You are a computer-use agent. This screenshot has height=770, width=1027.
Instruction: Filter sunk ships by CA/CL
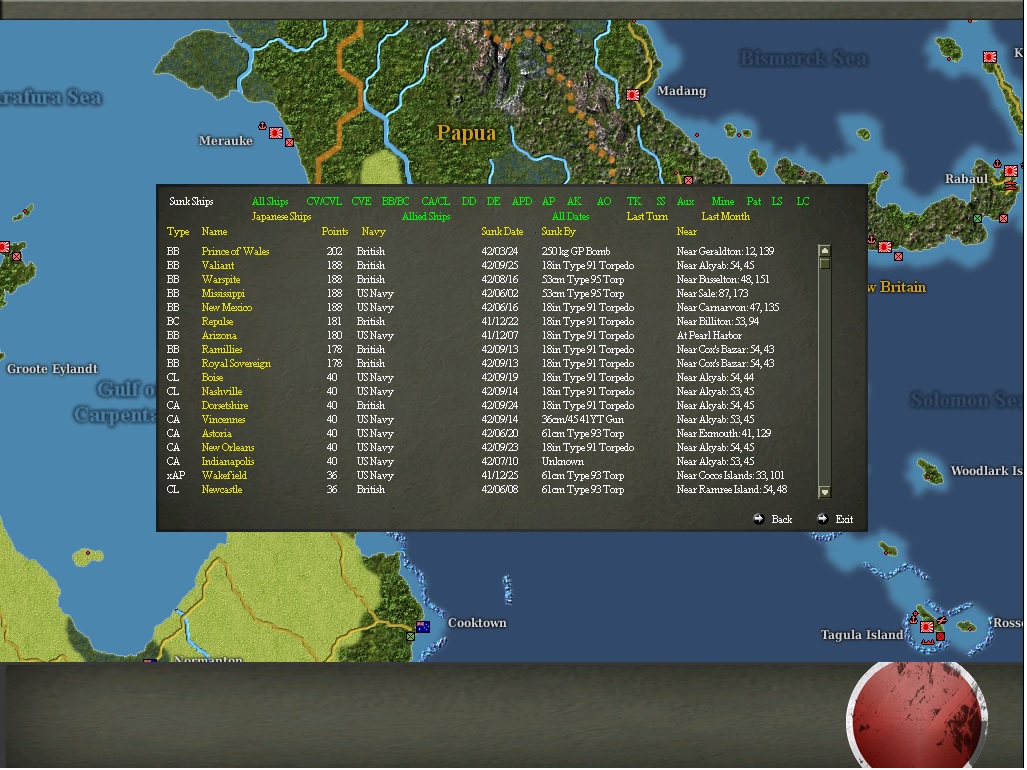(436, 201)
